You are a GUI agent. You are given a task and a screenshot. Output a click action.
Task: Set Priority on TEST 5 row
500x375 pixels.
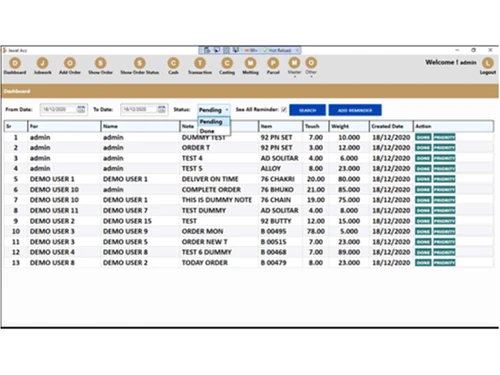pyautogui.click(x=444, y=169)
